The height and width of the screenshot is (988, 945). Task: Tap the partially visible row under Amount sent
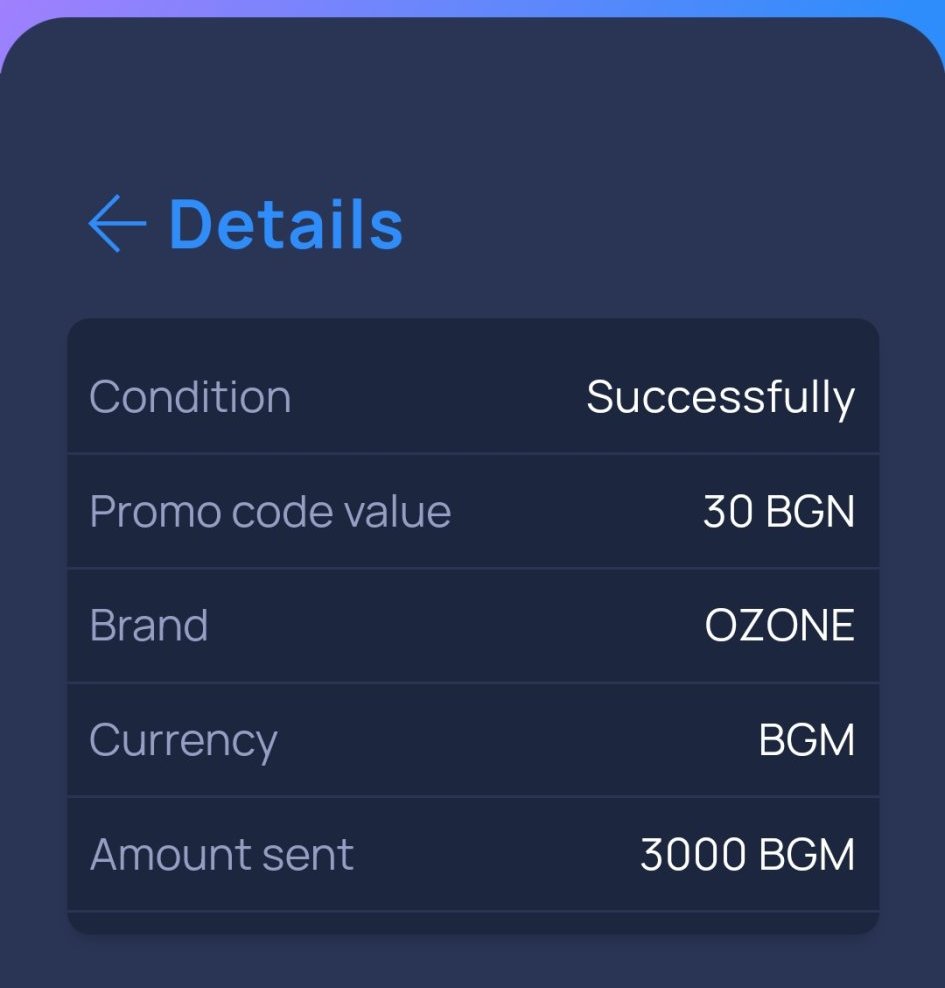[x=473, y=923]
